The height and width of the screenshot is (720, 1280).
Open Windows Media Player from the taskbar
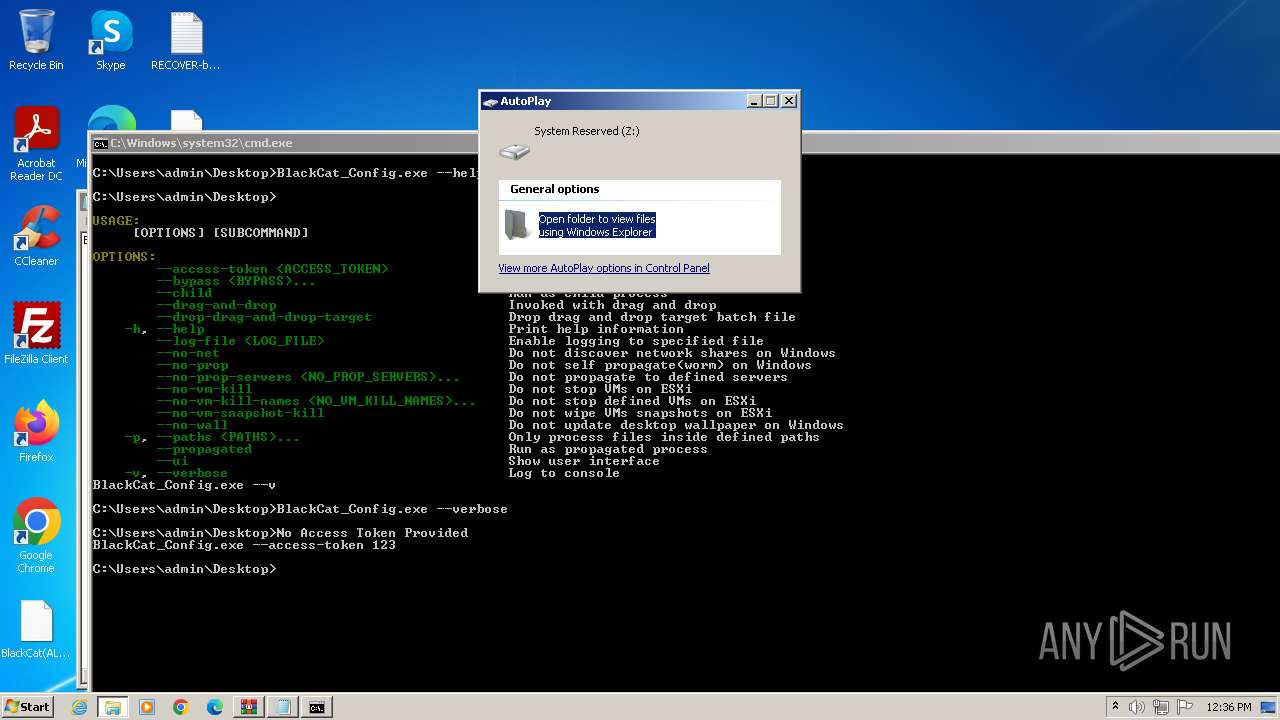coord(147,707)
